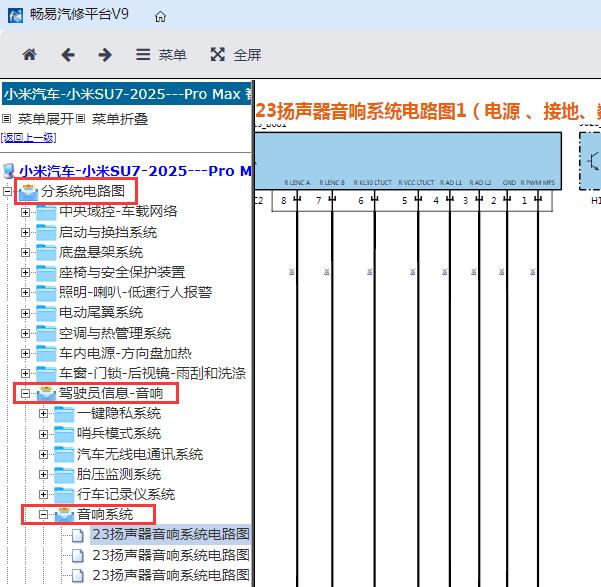Expand the 空调与热管理系统 folder
This screenshot has height=587, width=601.
[x=25, y=333]
